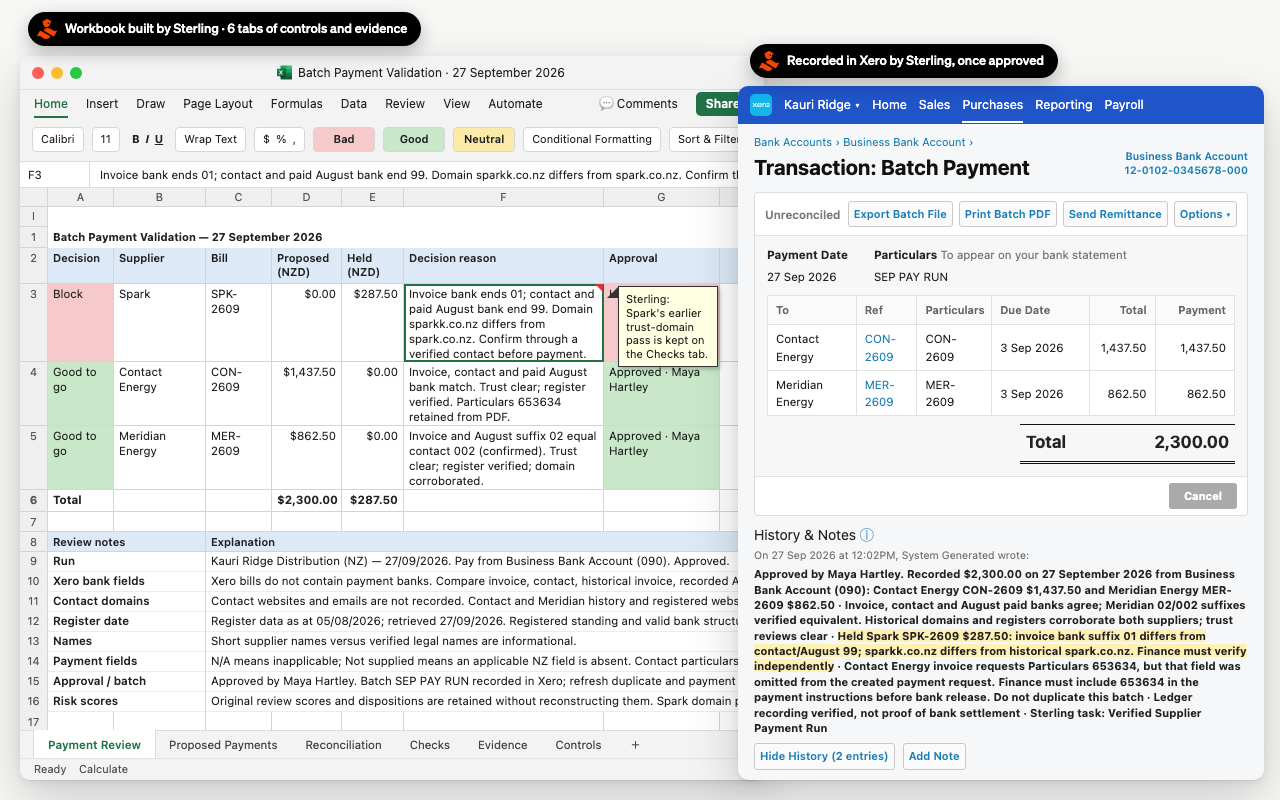
Task: Click the F3 Name Box
Action: pyautogui.click(x=55, y=175)
